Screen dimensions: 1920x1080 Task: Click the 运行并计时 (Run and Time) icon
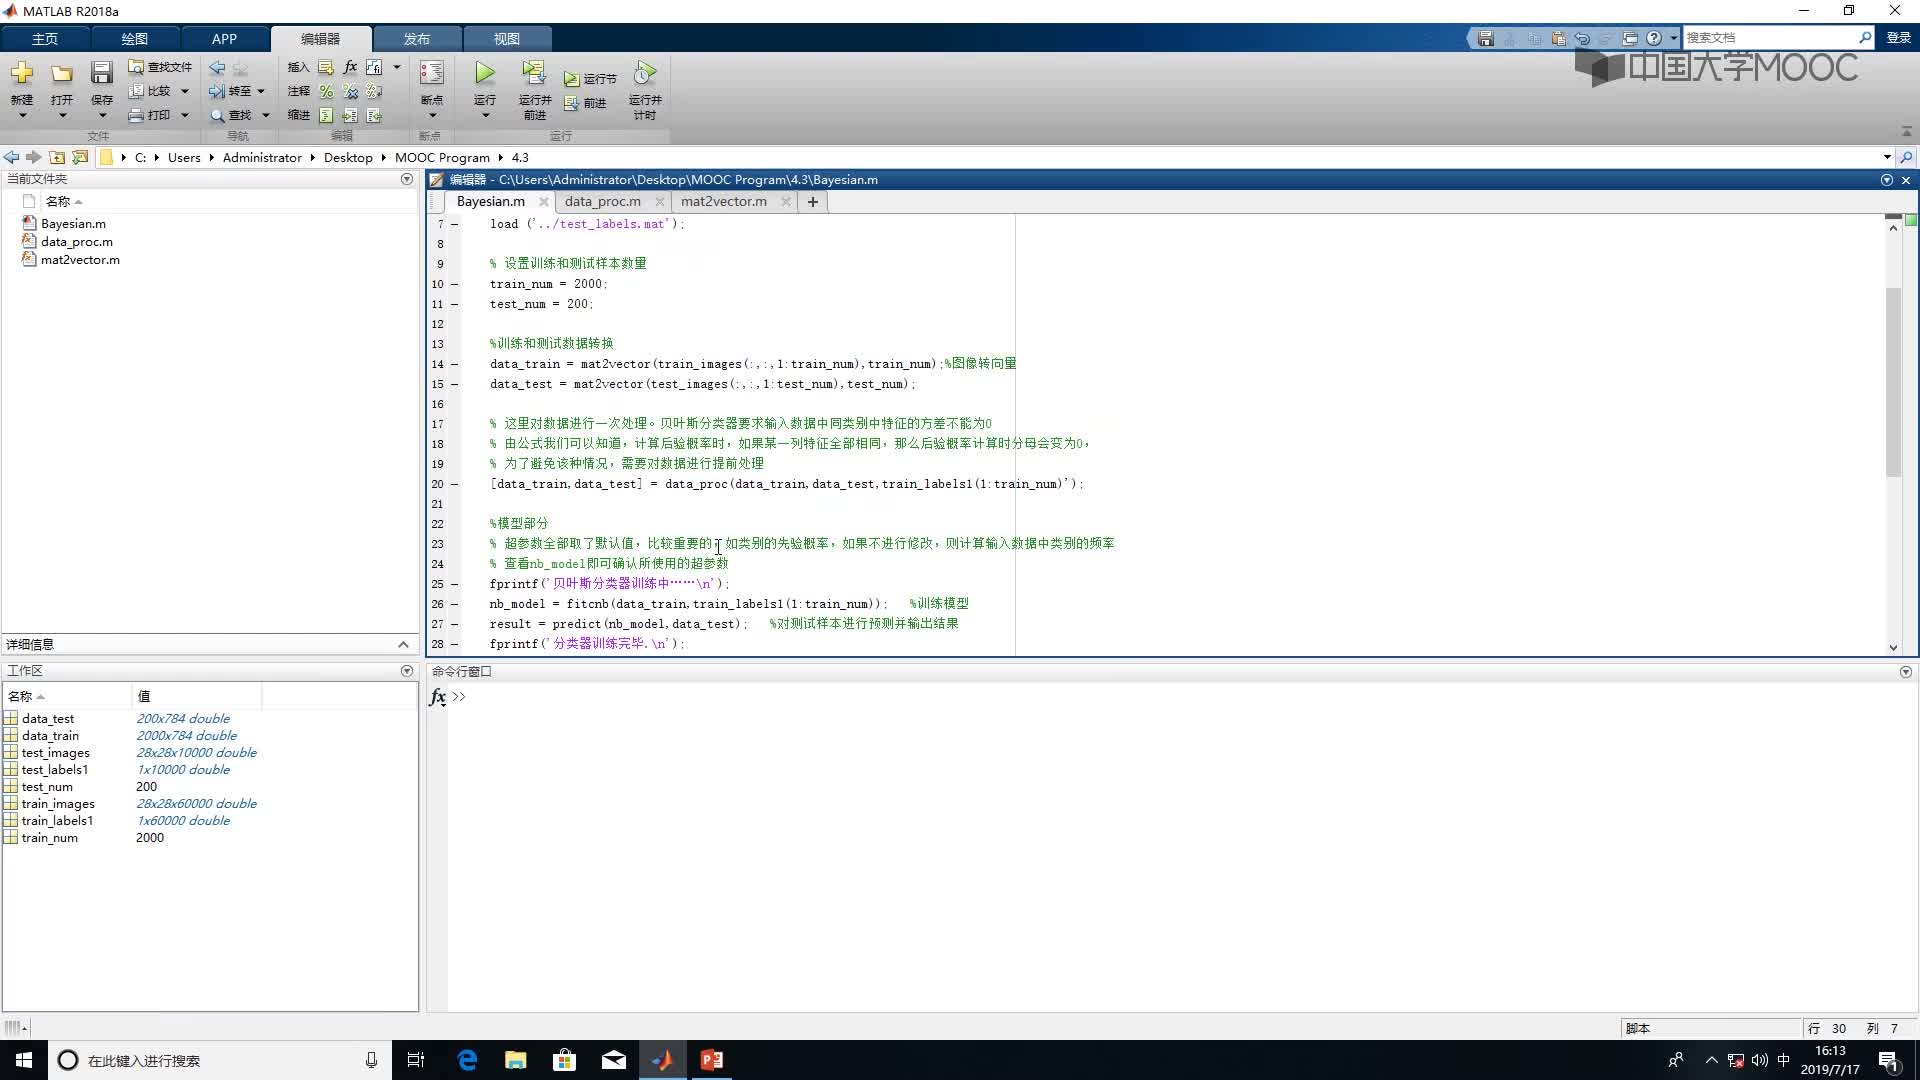pyautogui.click(x=645, y=73)
